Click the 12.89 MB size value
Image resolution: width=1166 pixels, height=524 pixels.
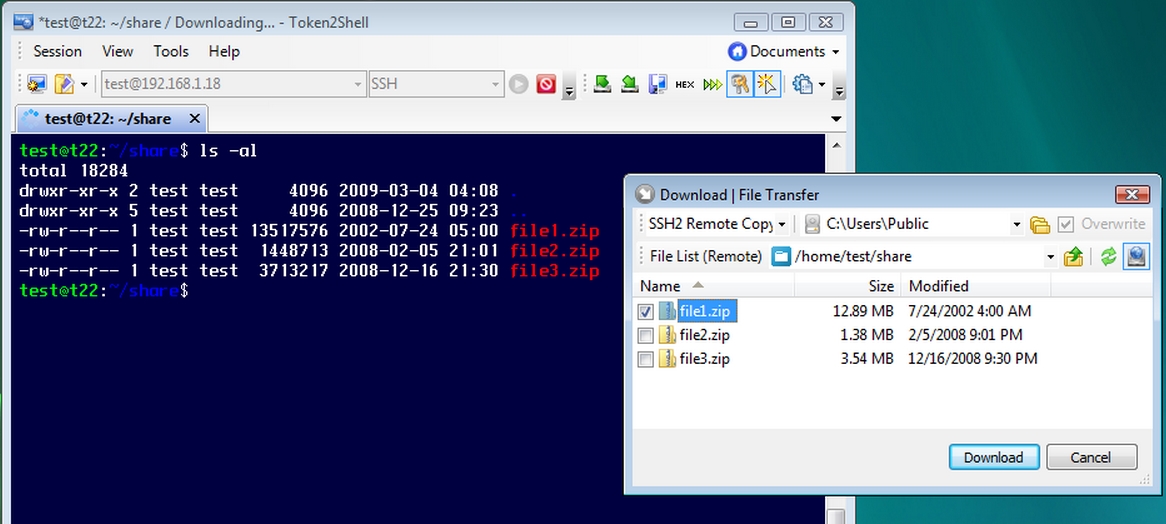point(863,311)
